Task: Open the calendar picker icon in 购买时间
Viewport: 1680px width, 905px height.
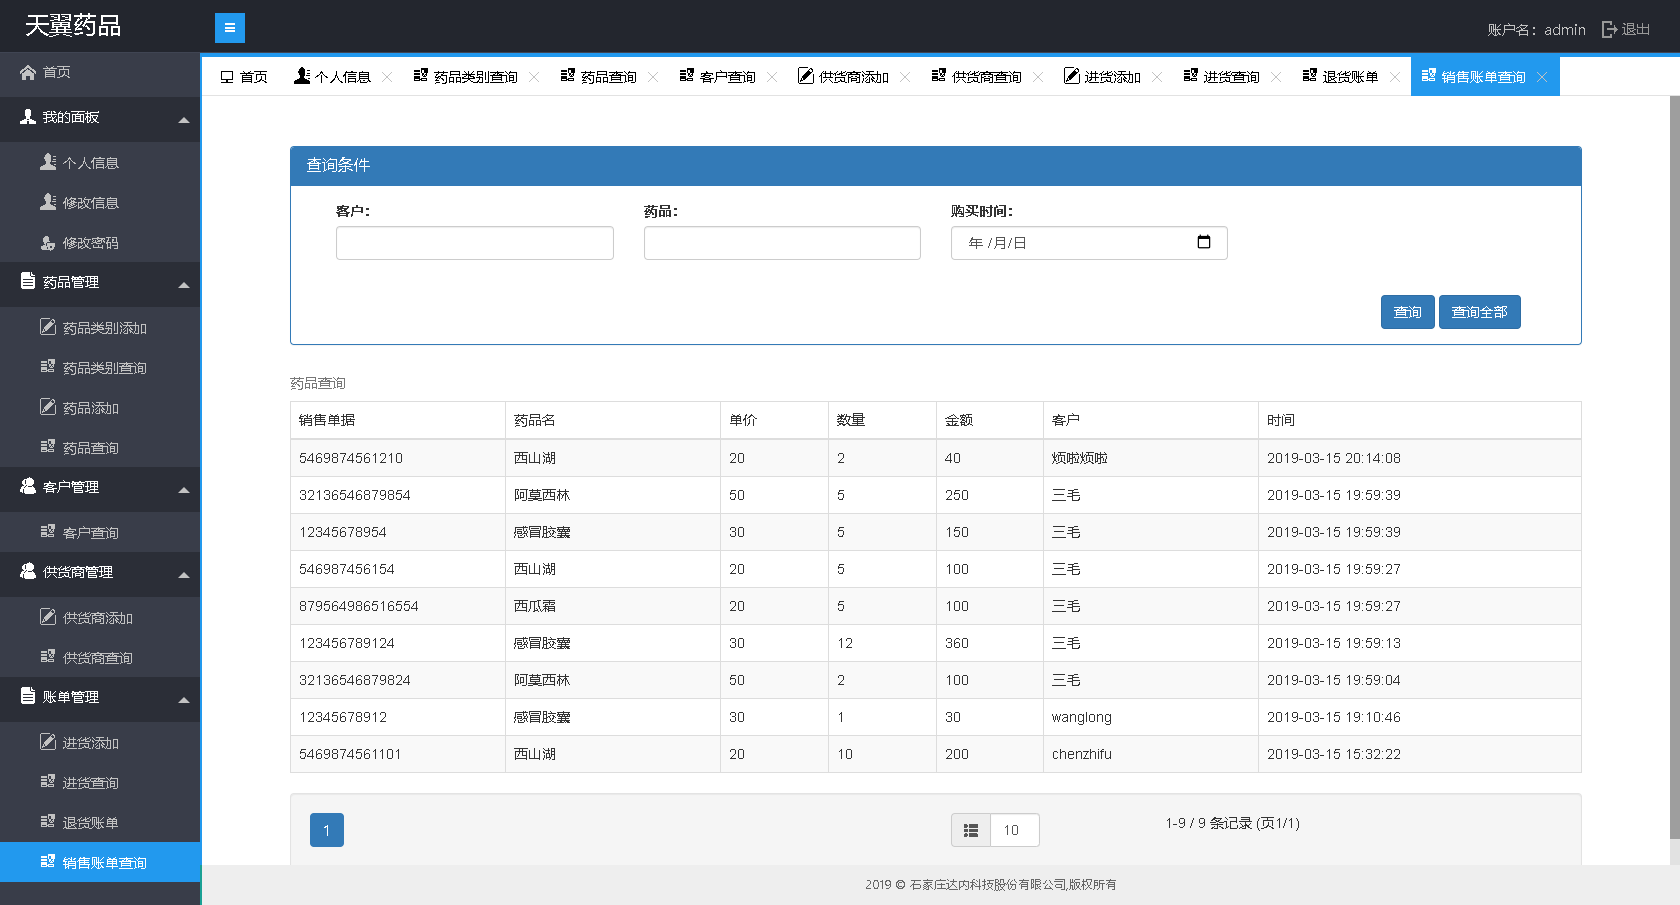Action: (x=1204, y=242)
